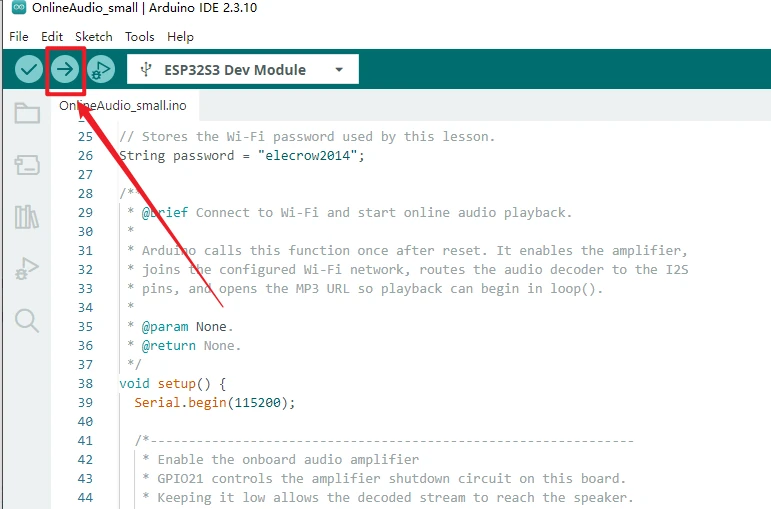Open the Help menu
The image size is (771, 509).
180,37
